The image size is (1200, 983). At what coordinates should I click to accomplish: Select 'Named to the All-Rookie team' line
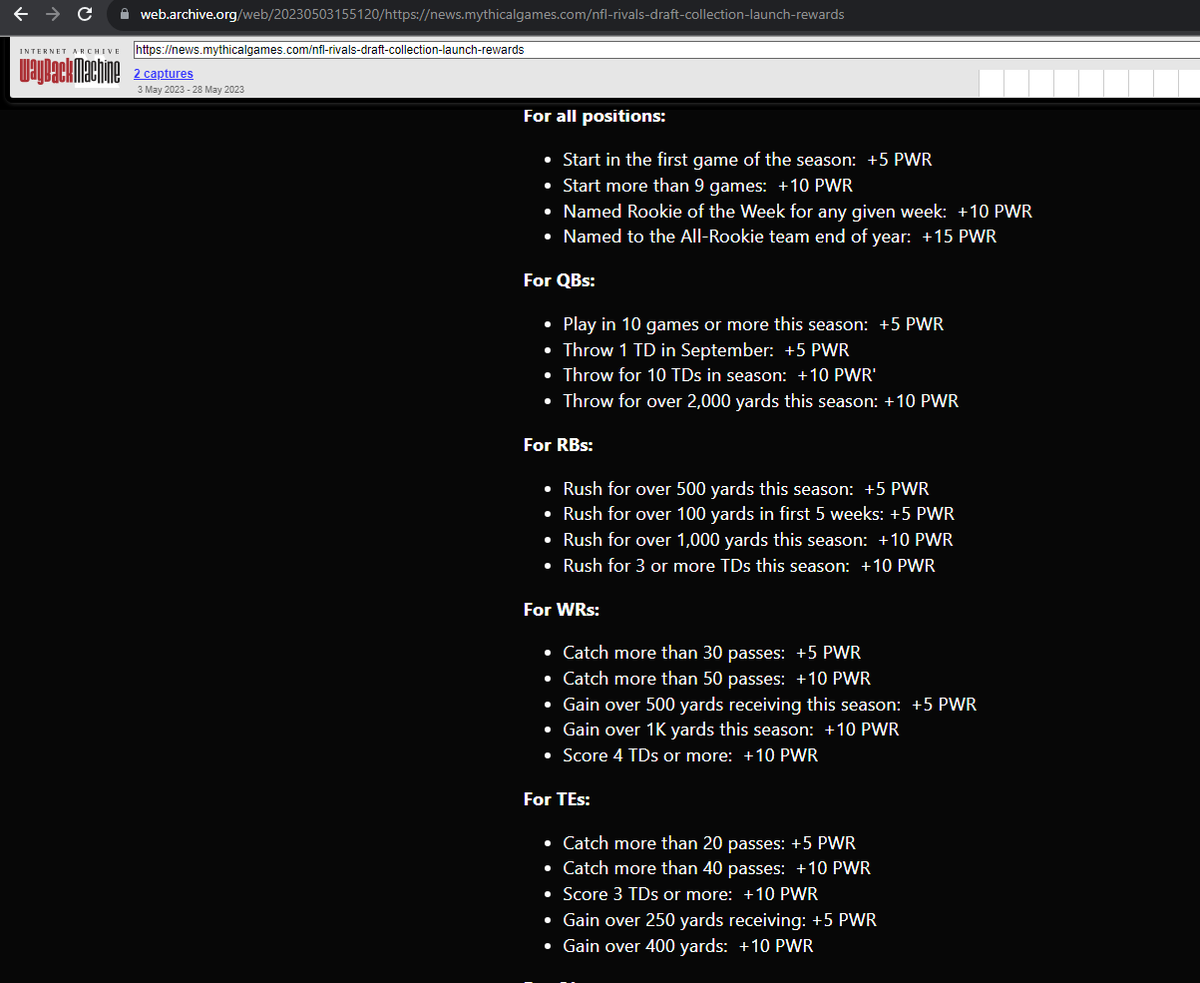coord(779,237)
